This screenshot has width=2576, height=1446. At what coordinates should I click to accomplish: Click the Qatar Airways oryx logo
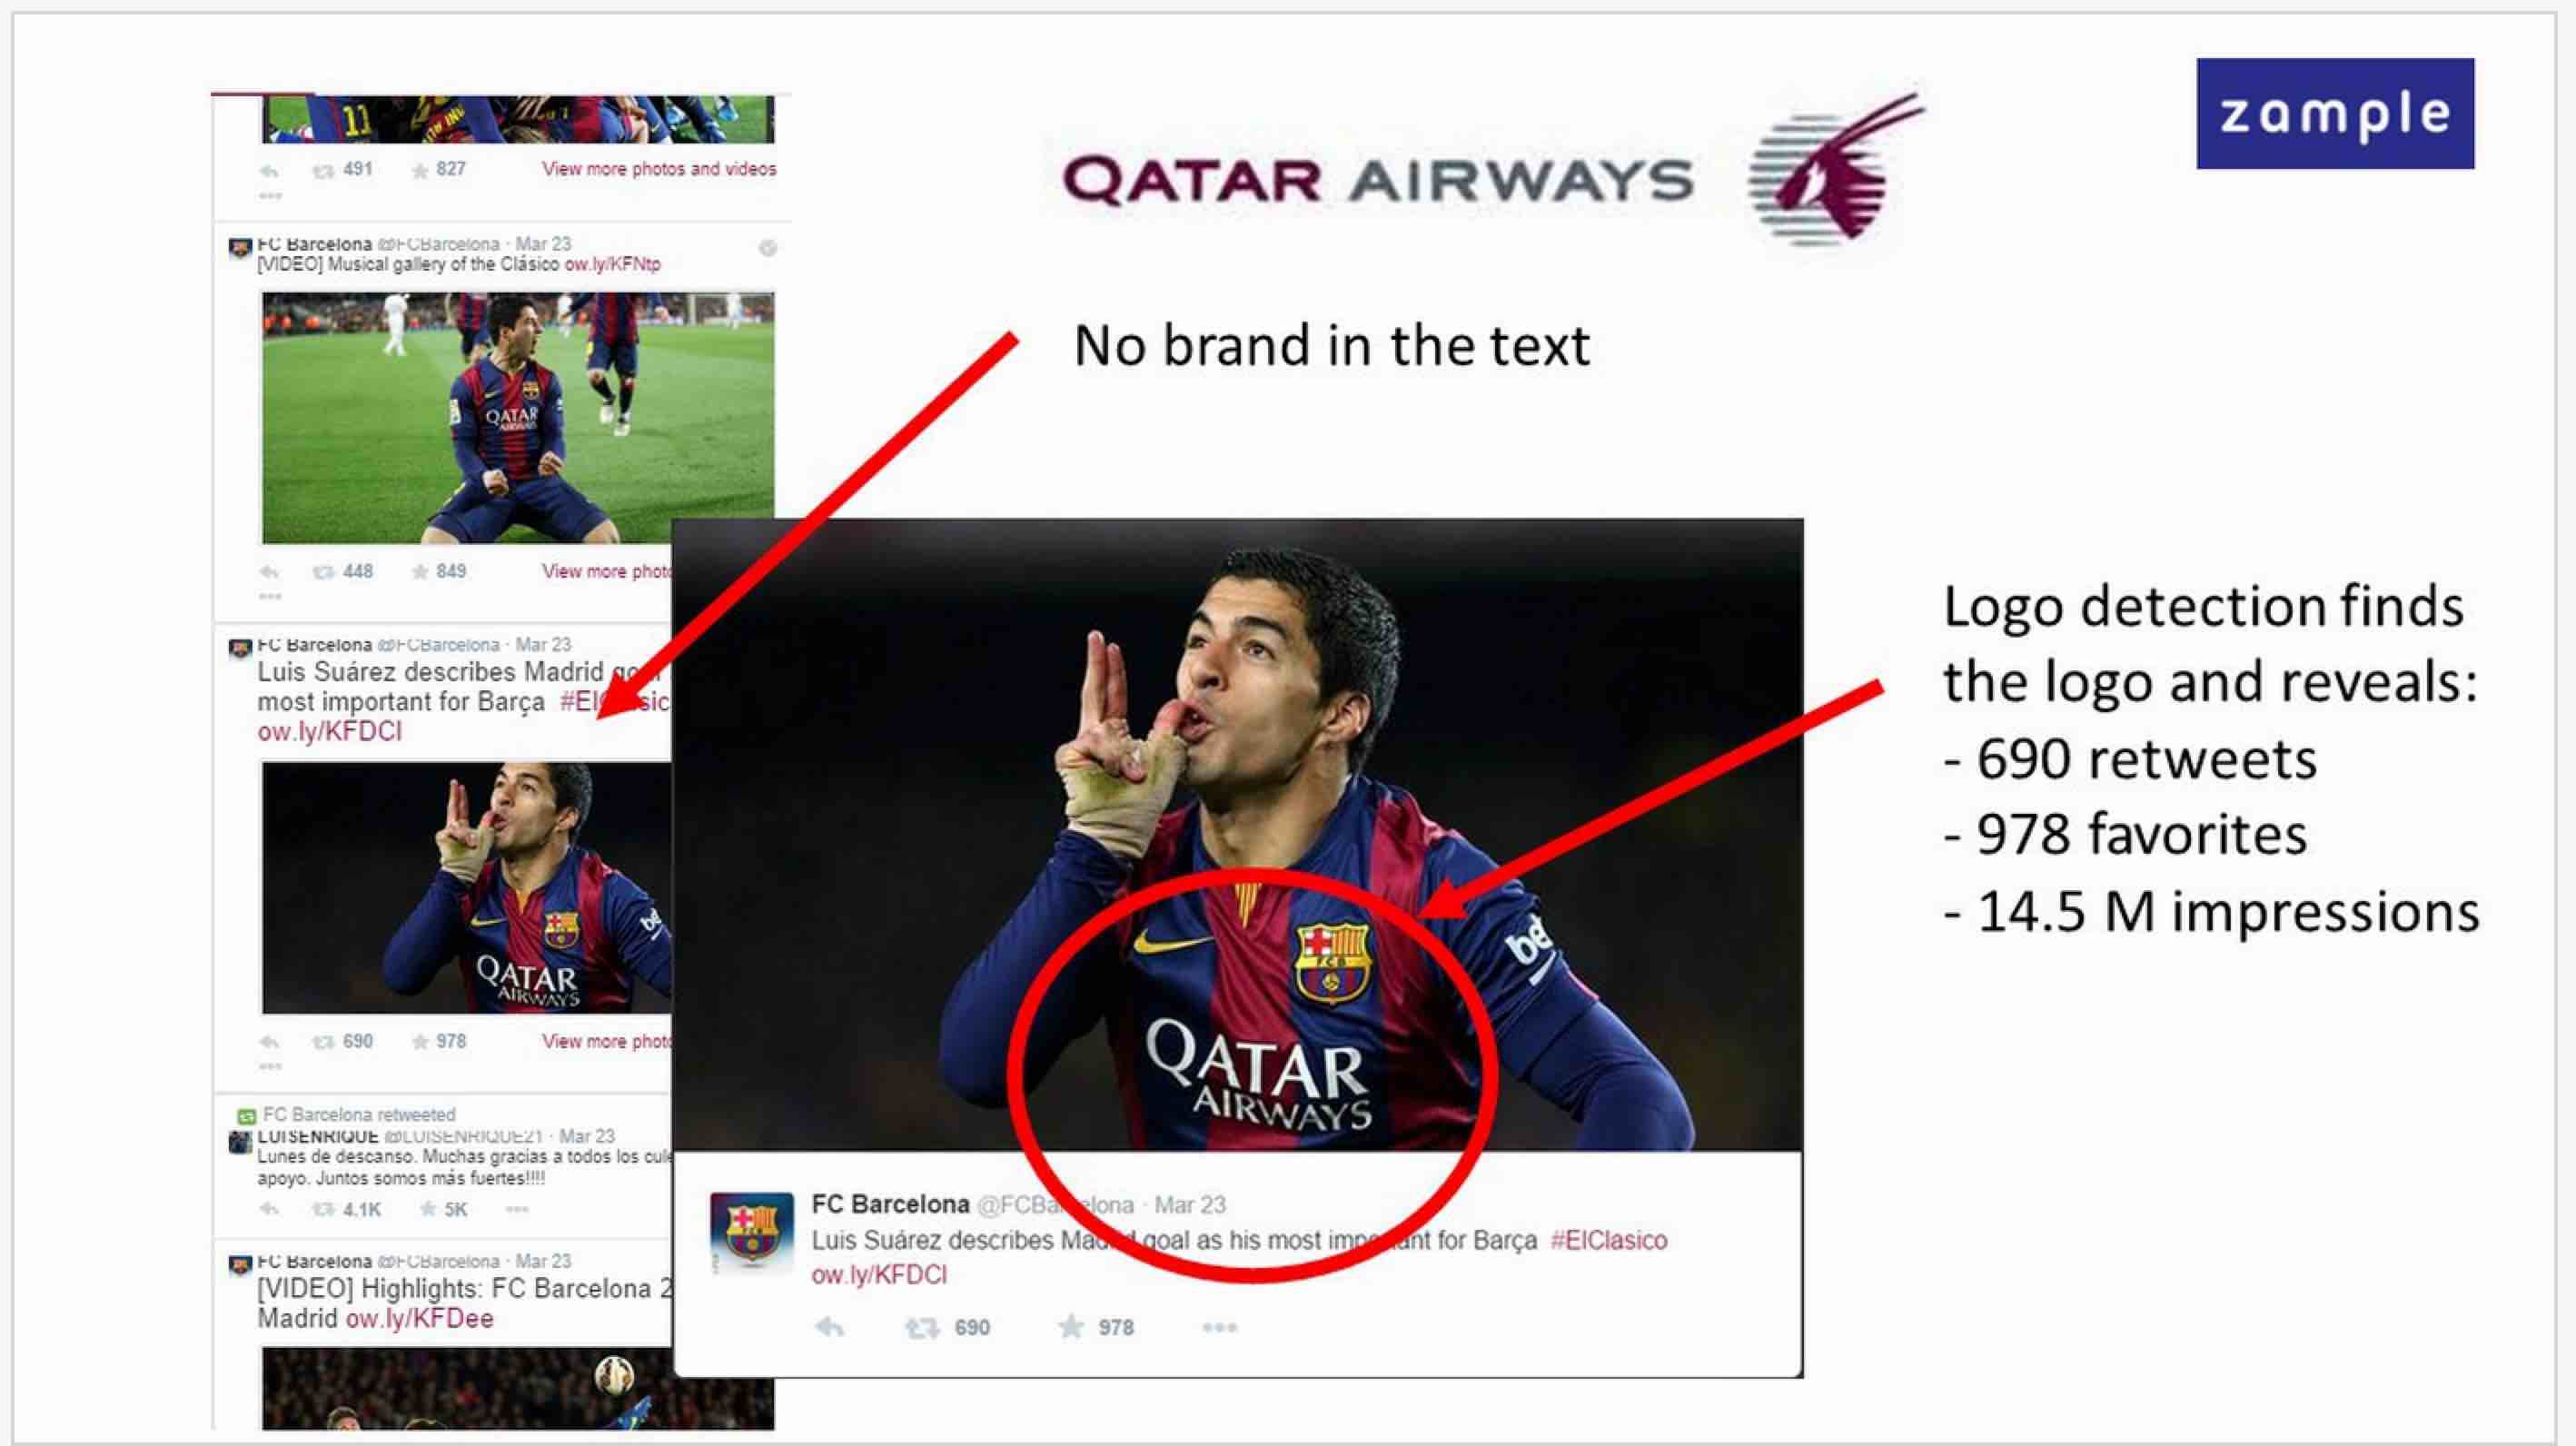1835,170
